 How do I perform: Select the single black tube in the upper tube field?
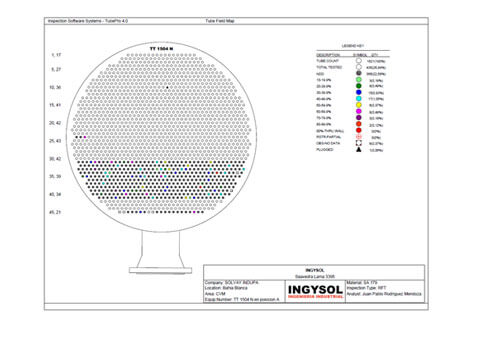tap(167, 87)
